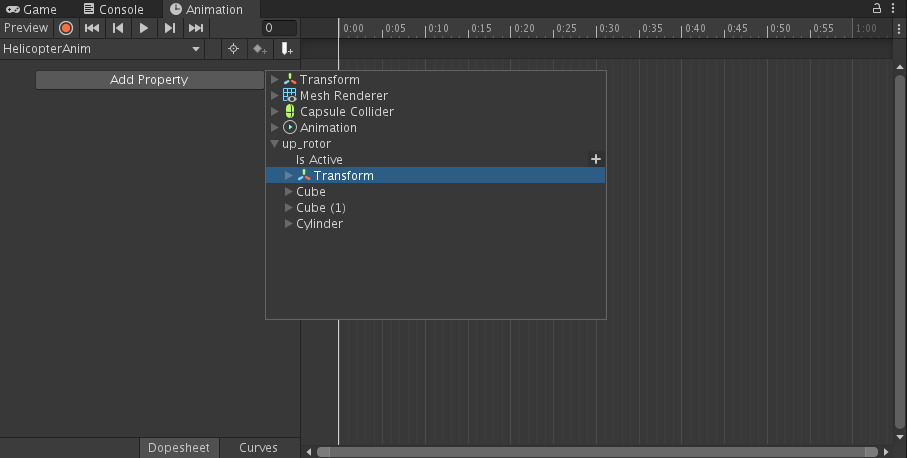Expand the highlighted up_rotor Transform
The width and height of the screenshot is (907, 458).
tap(289, 176)
